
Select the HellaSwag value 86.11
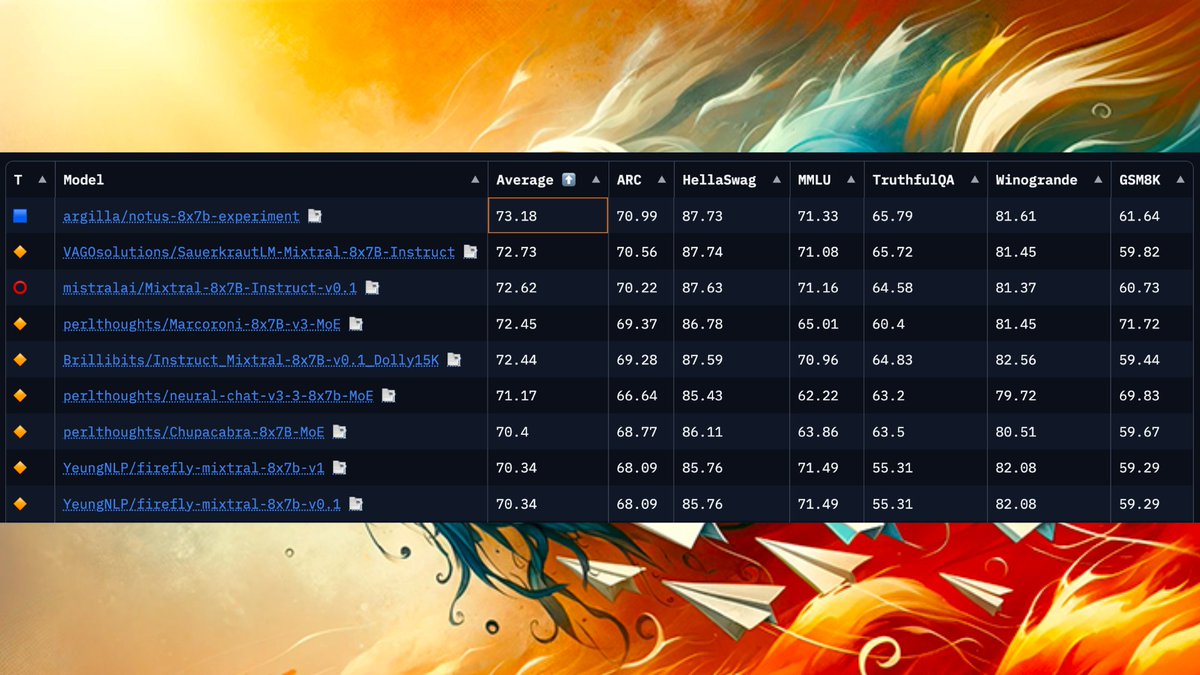[703, 432]
